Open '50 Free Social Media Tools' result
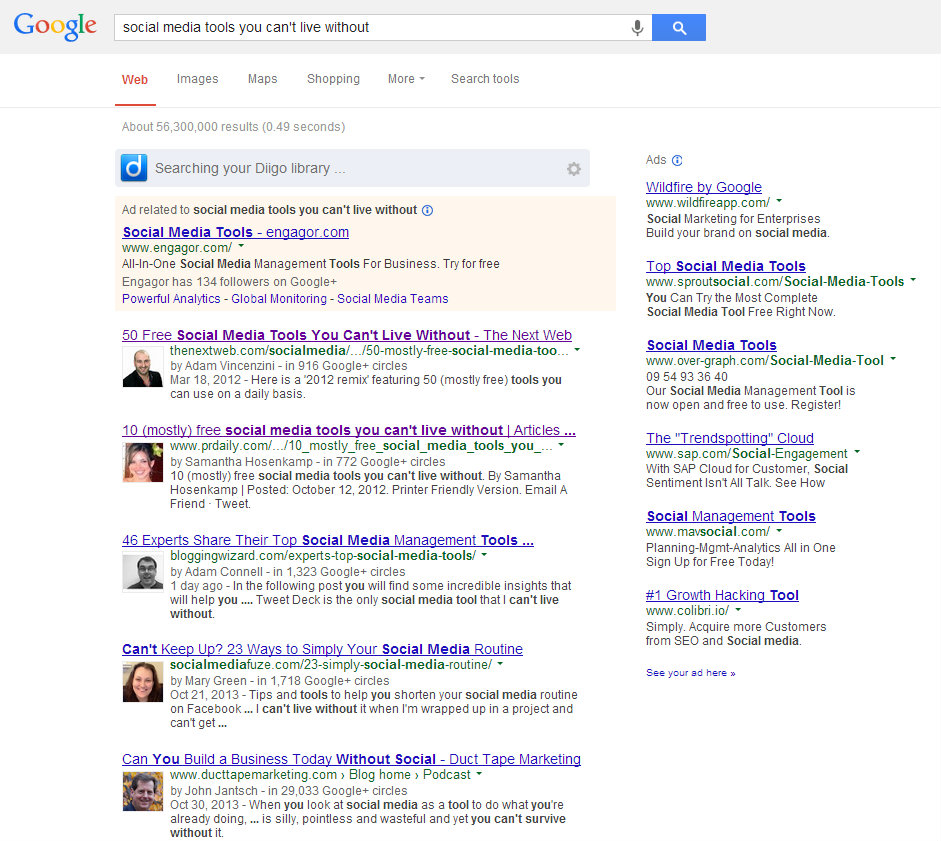941x841 pixels. tap(347, 335)
